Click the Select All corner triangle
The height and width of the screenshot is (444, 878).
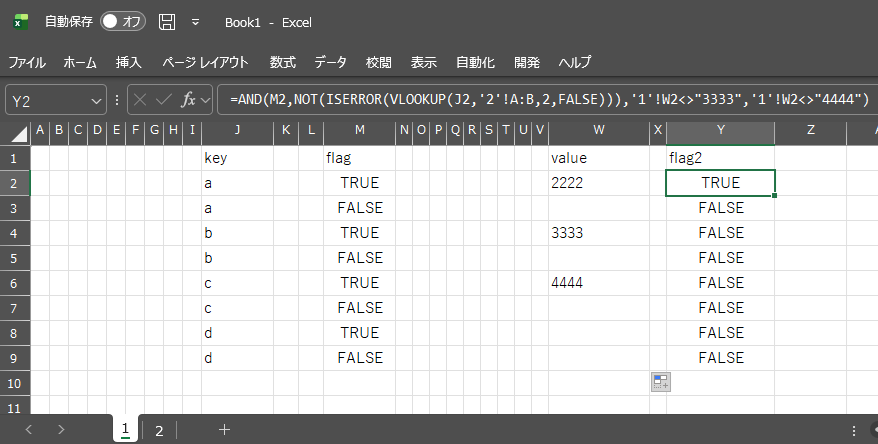[19, 134]
